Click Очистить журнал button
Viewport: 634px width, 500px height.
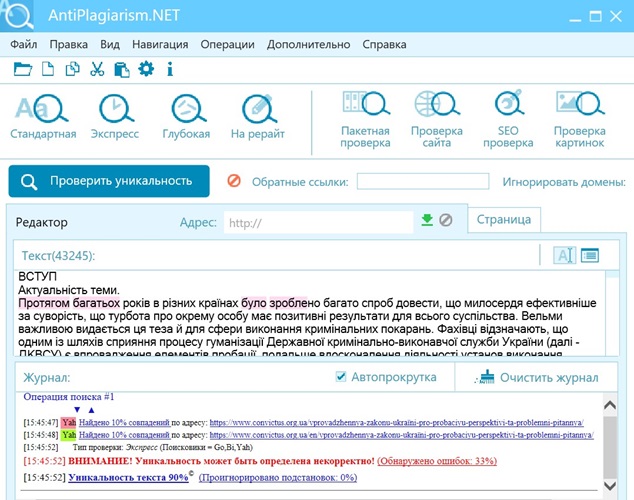pyautogui.click(x=537, y=377)
